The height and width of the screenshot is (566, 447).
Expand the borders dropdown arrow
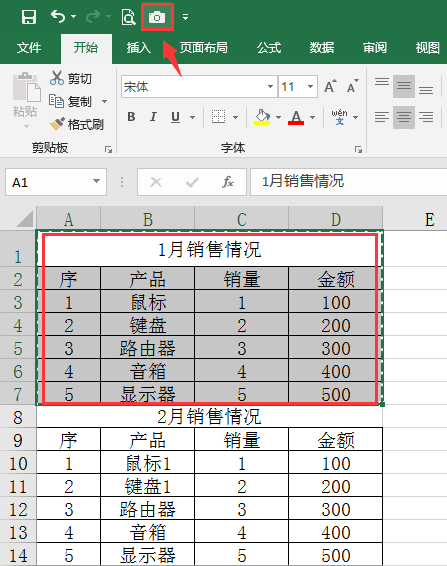click(x=235, y=117)
